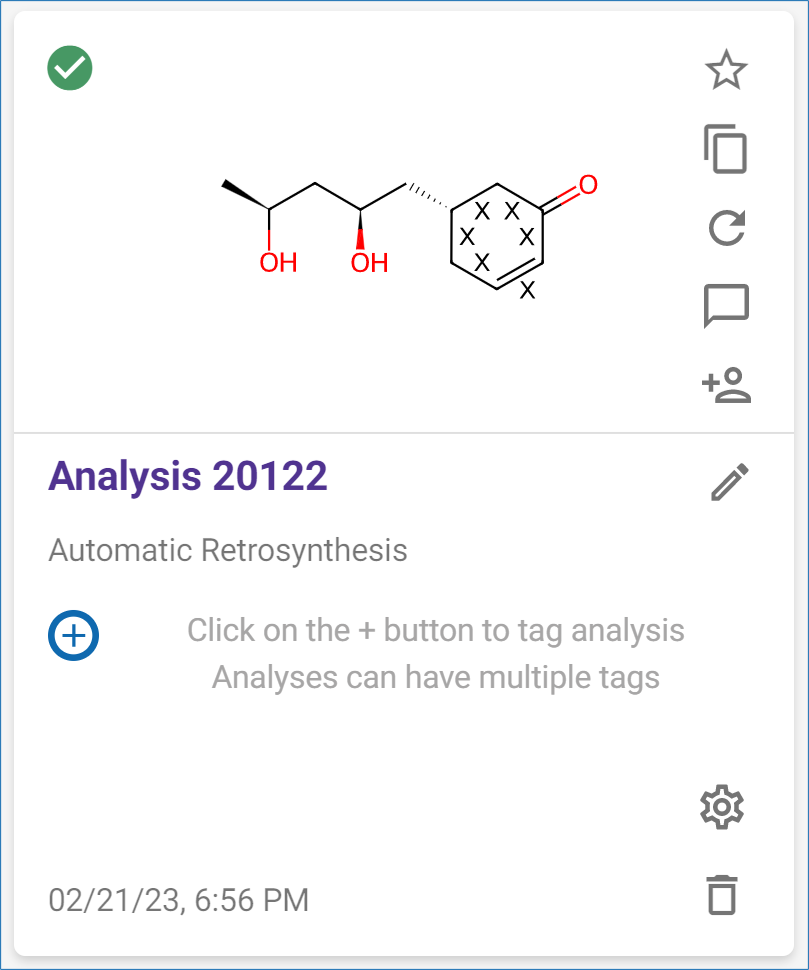809x970 pixels.
Task: Click the X mark below the ring double bond
Action: coord(528,292)
